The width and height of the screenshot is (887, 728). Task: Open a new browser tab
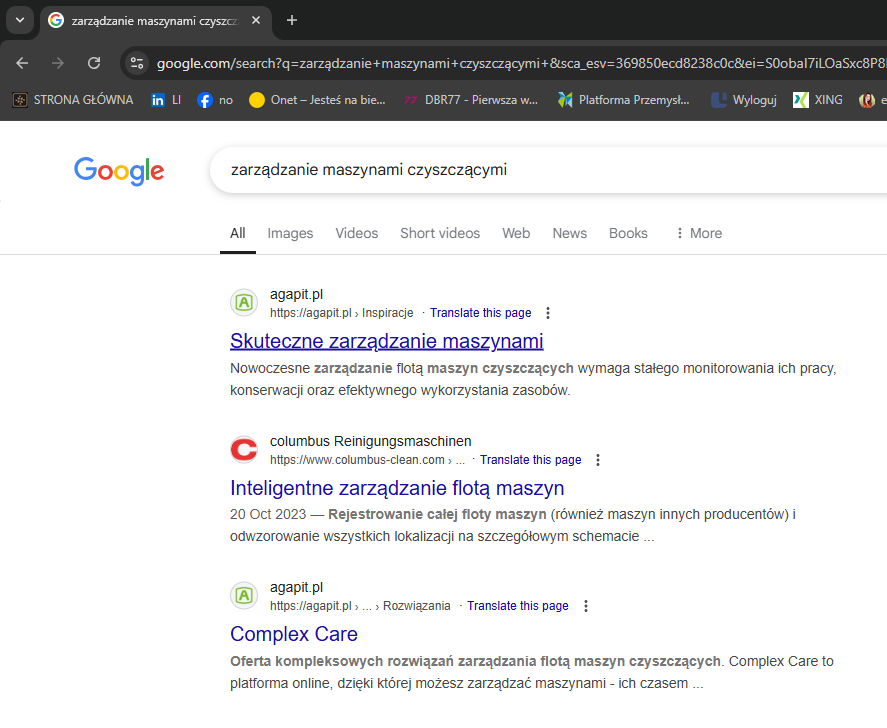292,20
